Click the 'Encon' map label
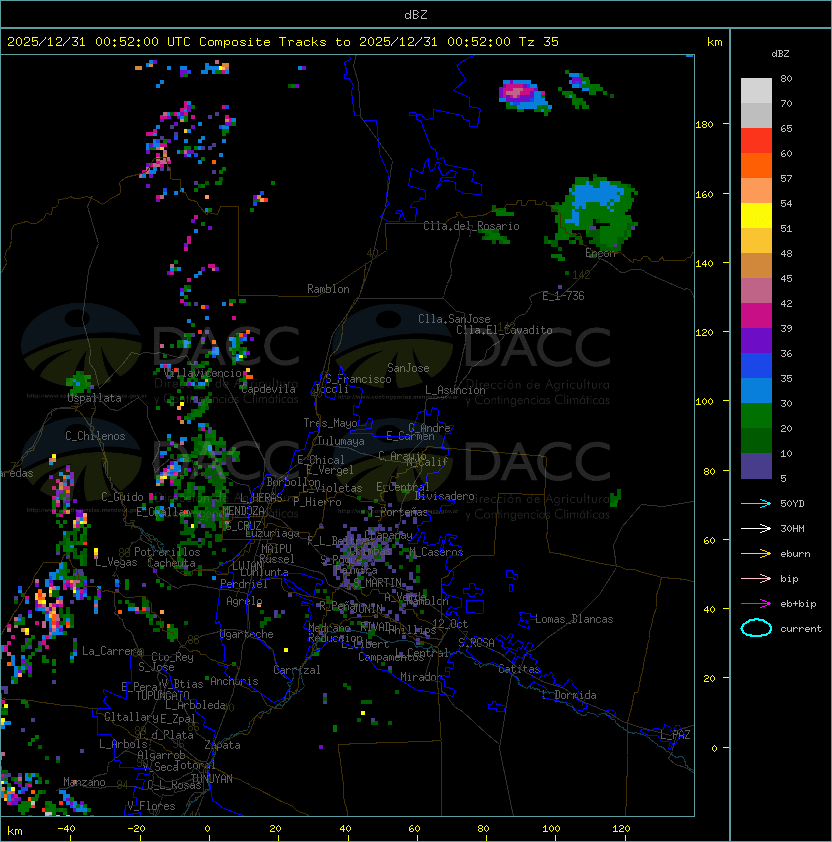Screen dimensions: 832x842 (x=600, y=253)
